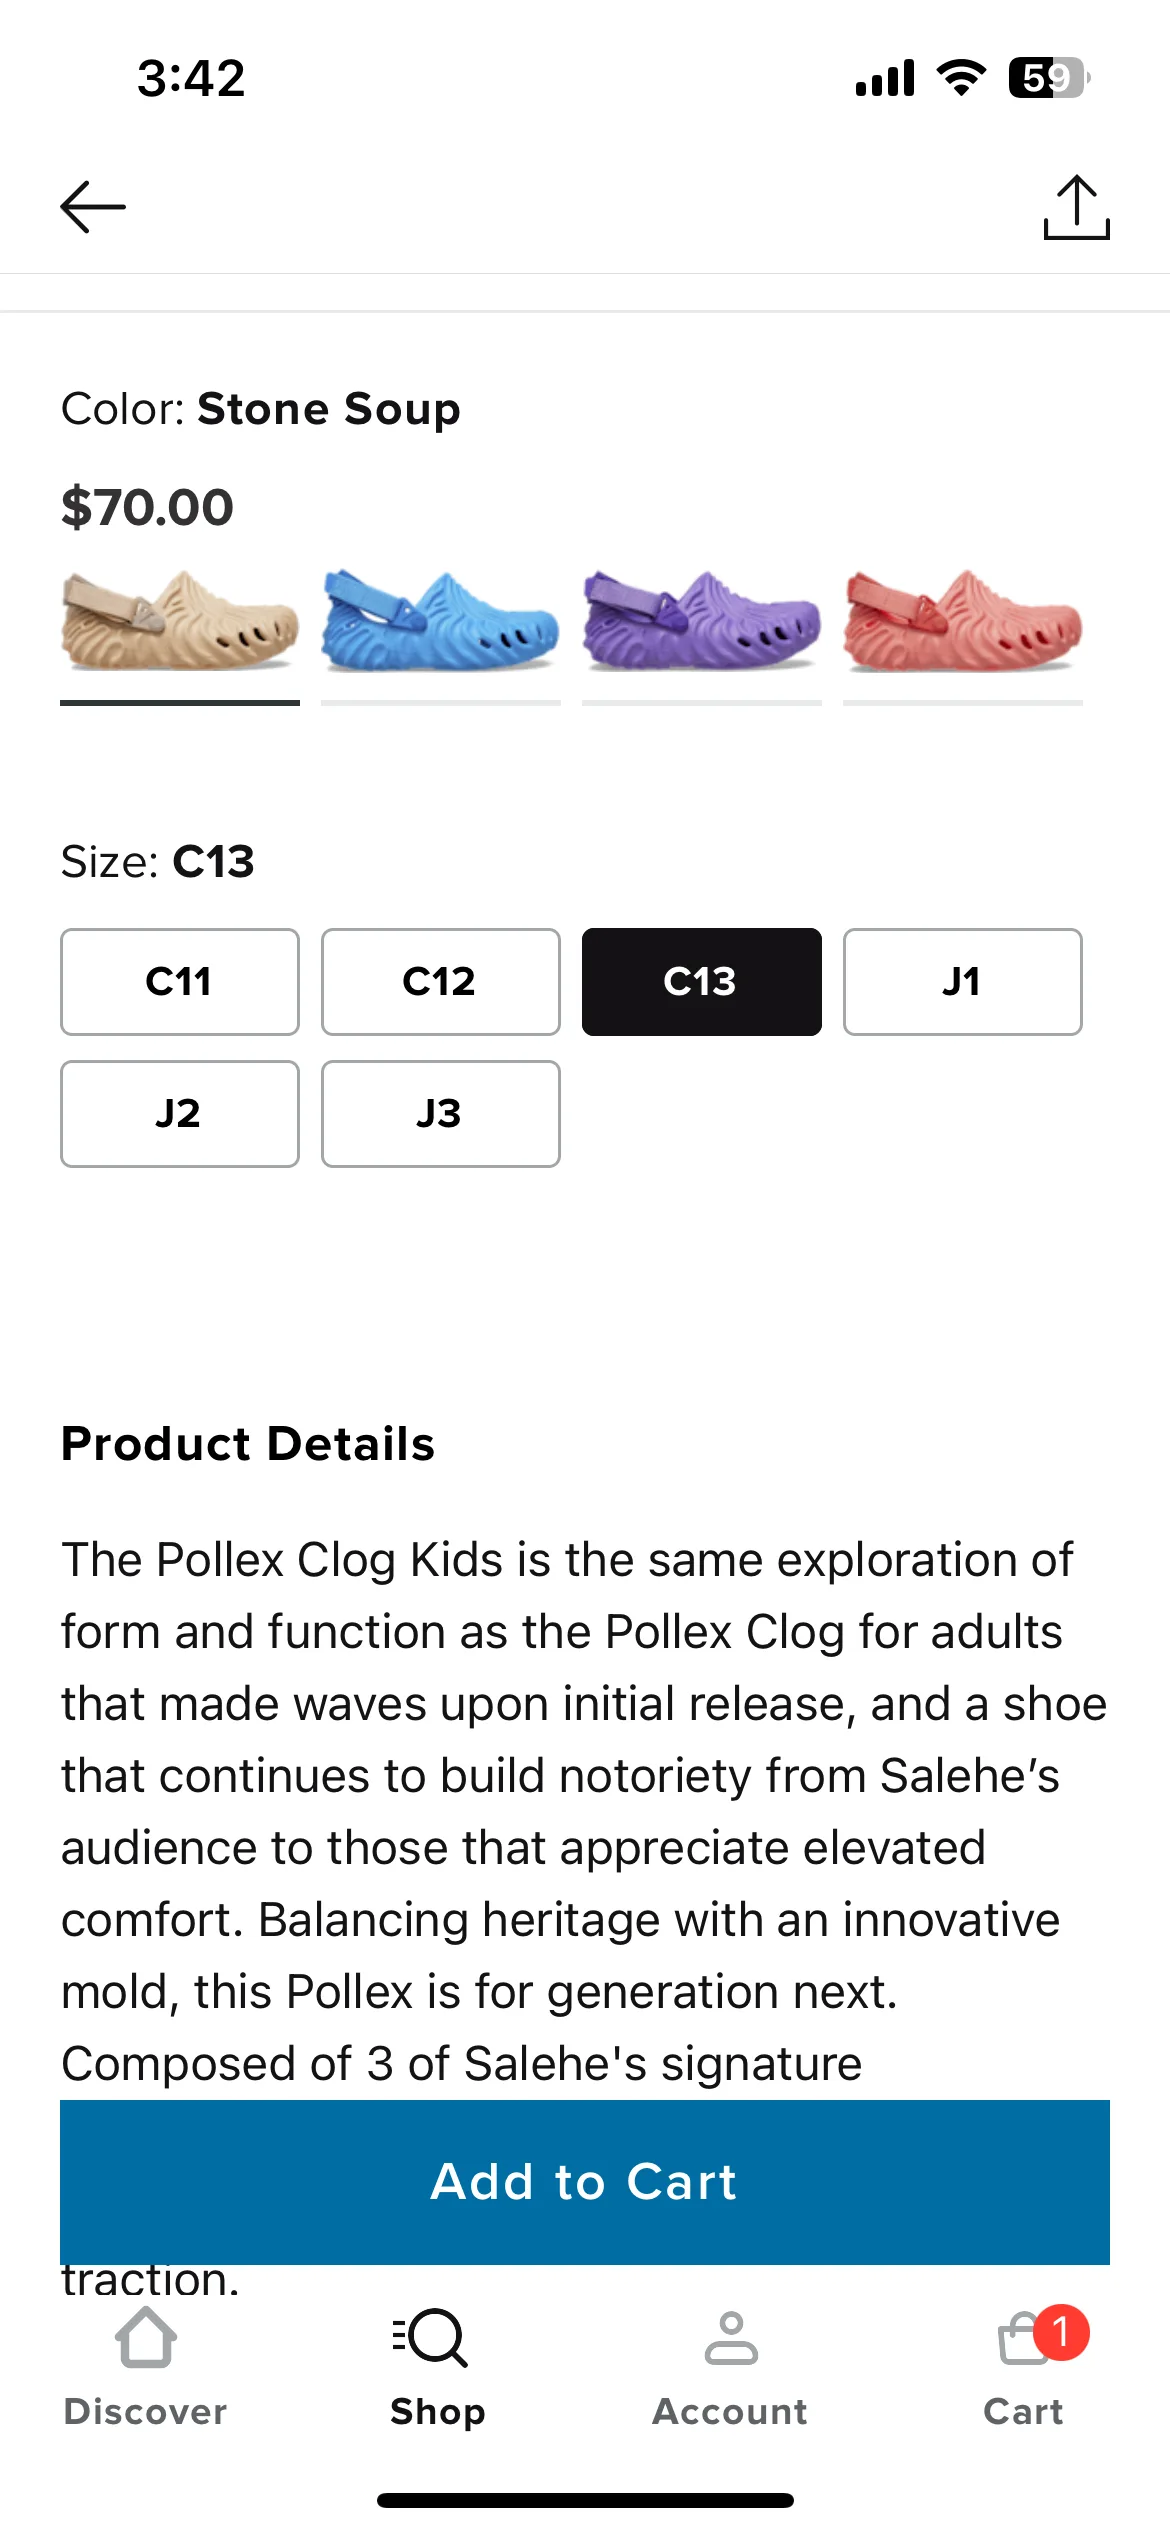Tap the battery status indicator
This screenshot has height=2532, width=1170.
point(1048,78)
